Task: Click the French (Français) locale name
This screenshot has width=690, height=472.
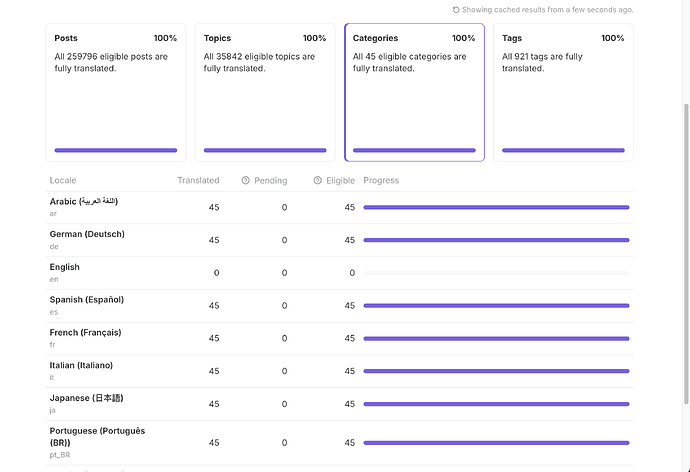Action: pyautogui.click(x=85, y=333)
